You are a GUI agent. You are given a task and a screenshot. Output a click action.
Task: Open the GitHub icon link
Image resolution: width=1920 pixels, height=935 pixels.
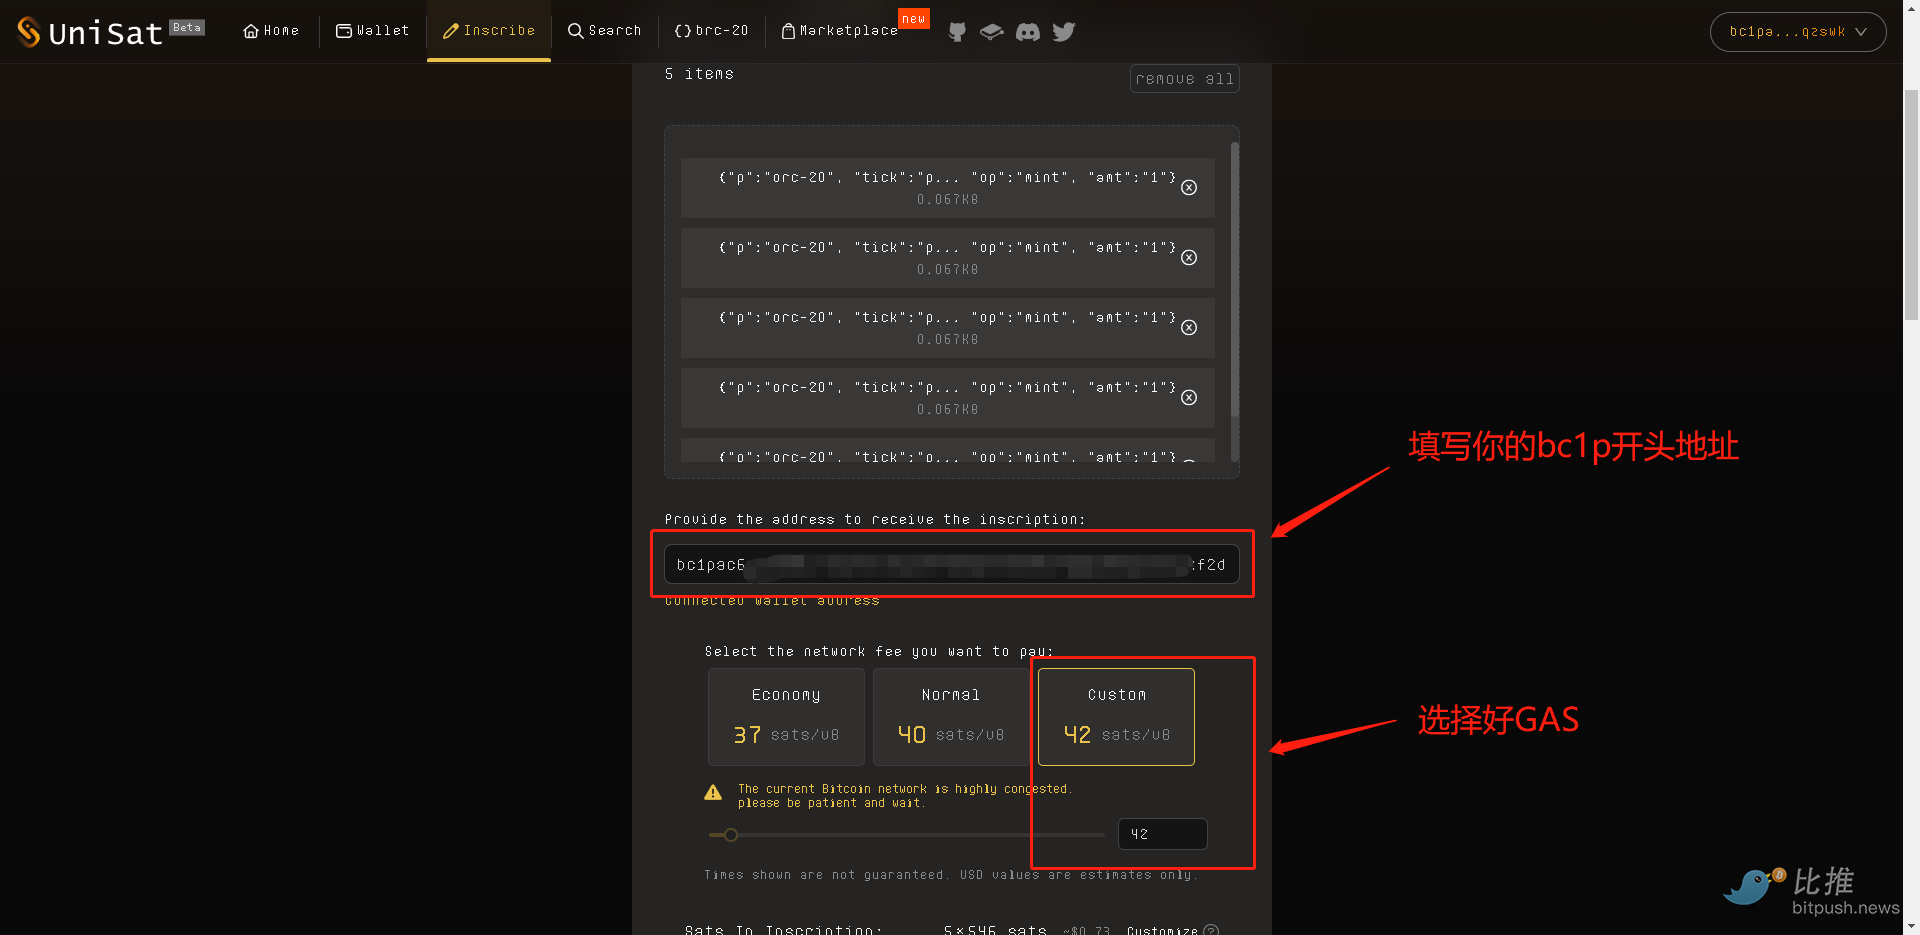(x=957, y=32)
